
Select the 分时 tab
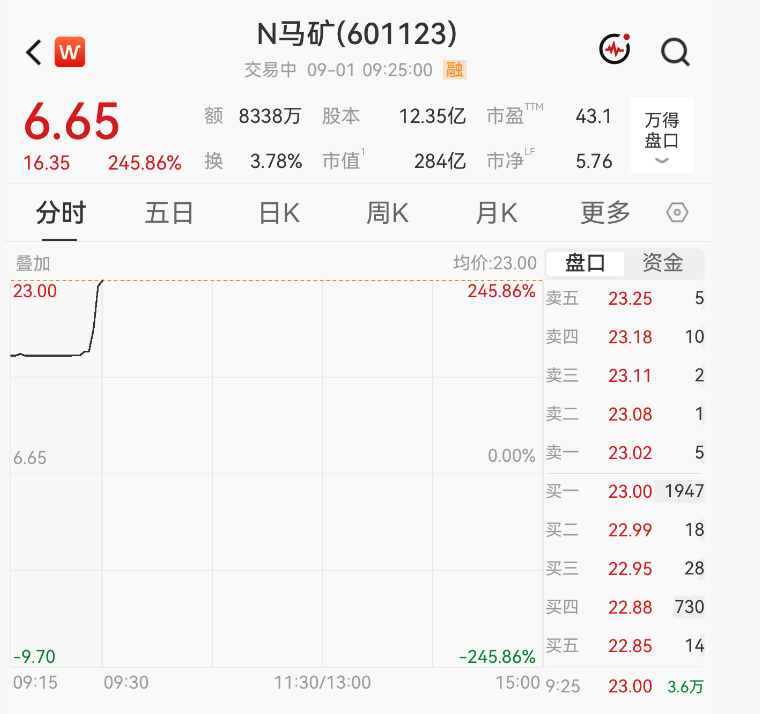tap(61, 213)
